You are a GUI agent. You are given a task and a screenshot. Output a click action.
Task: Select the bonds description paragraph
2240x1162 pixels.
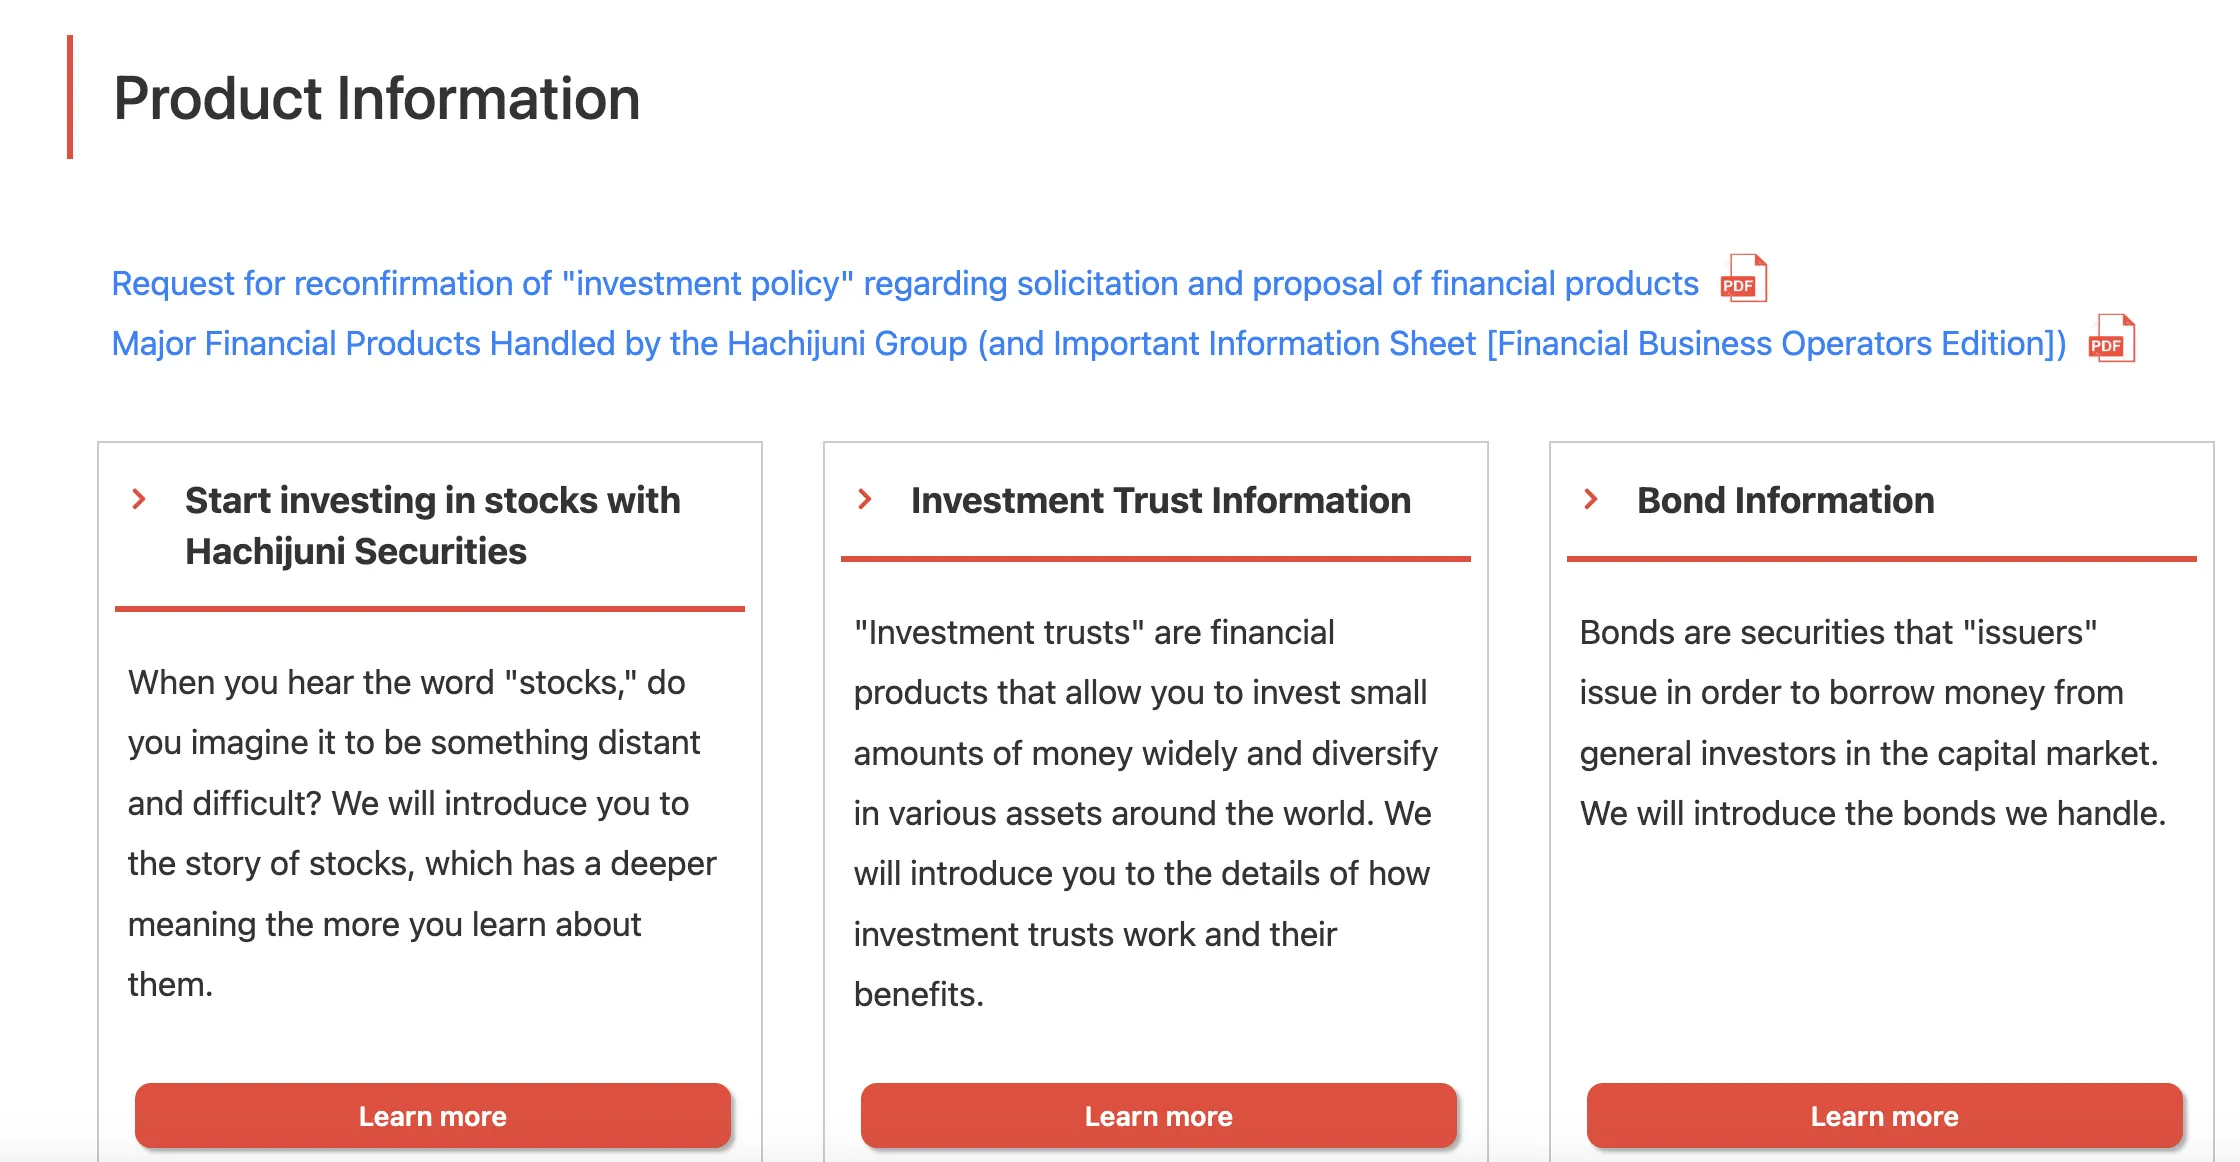1873,723
